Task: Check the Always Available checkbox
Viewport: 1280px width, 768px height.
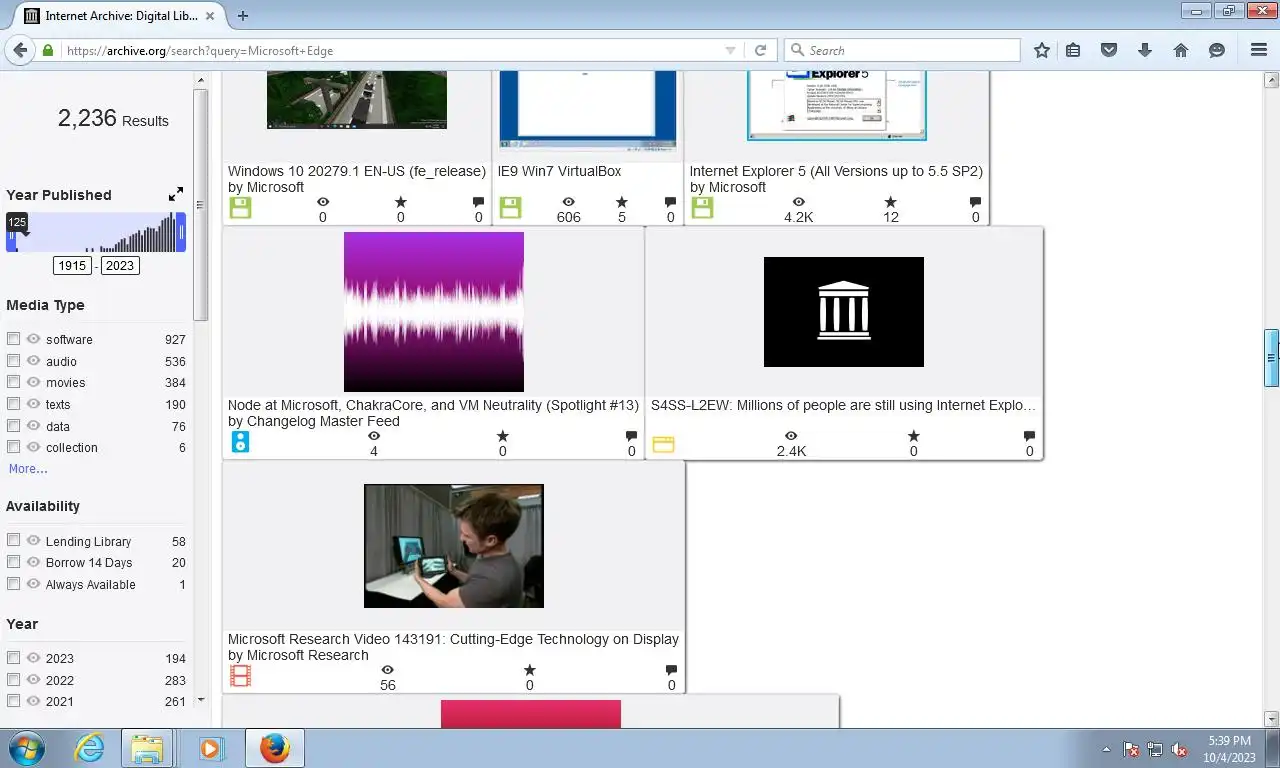Action: (13, 584)
